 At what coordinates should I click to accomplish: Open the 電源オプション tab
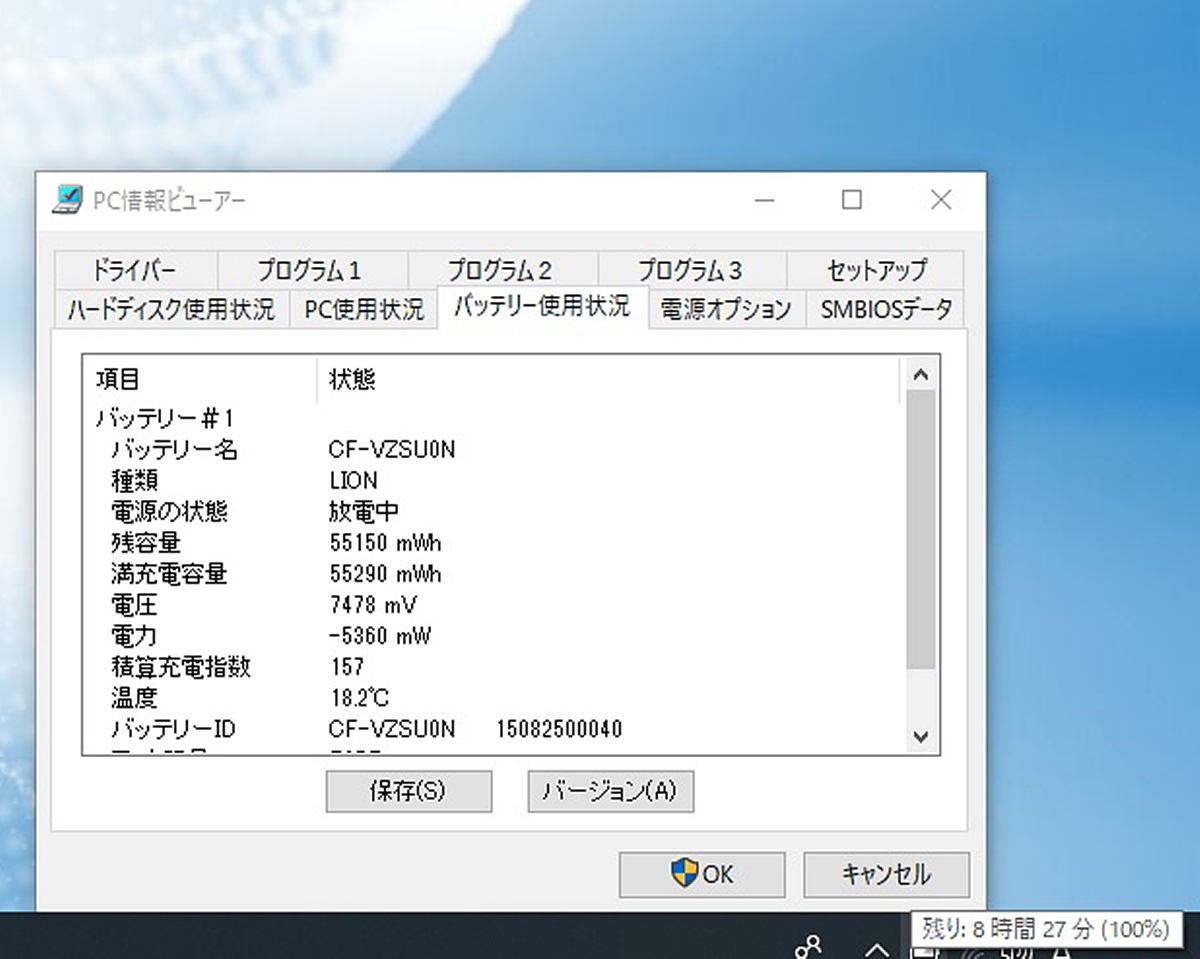coord(726,309)
